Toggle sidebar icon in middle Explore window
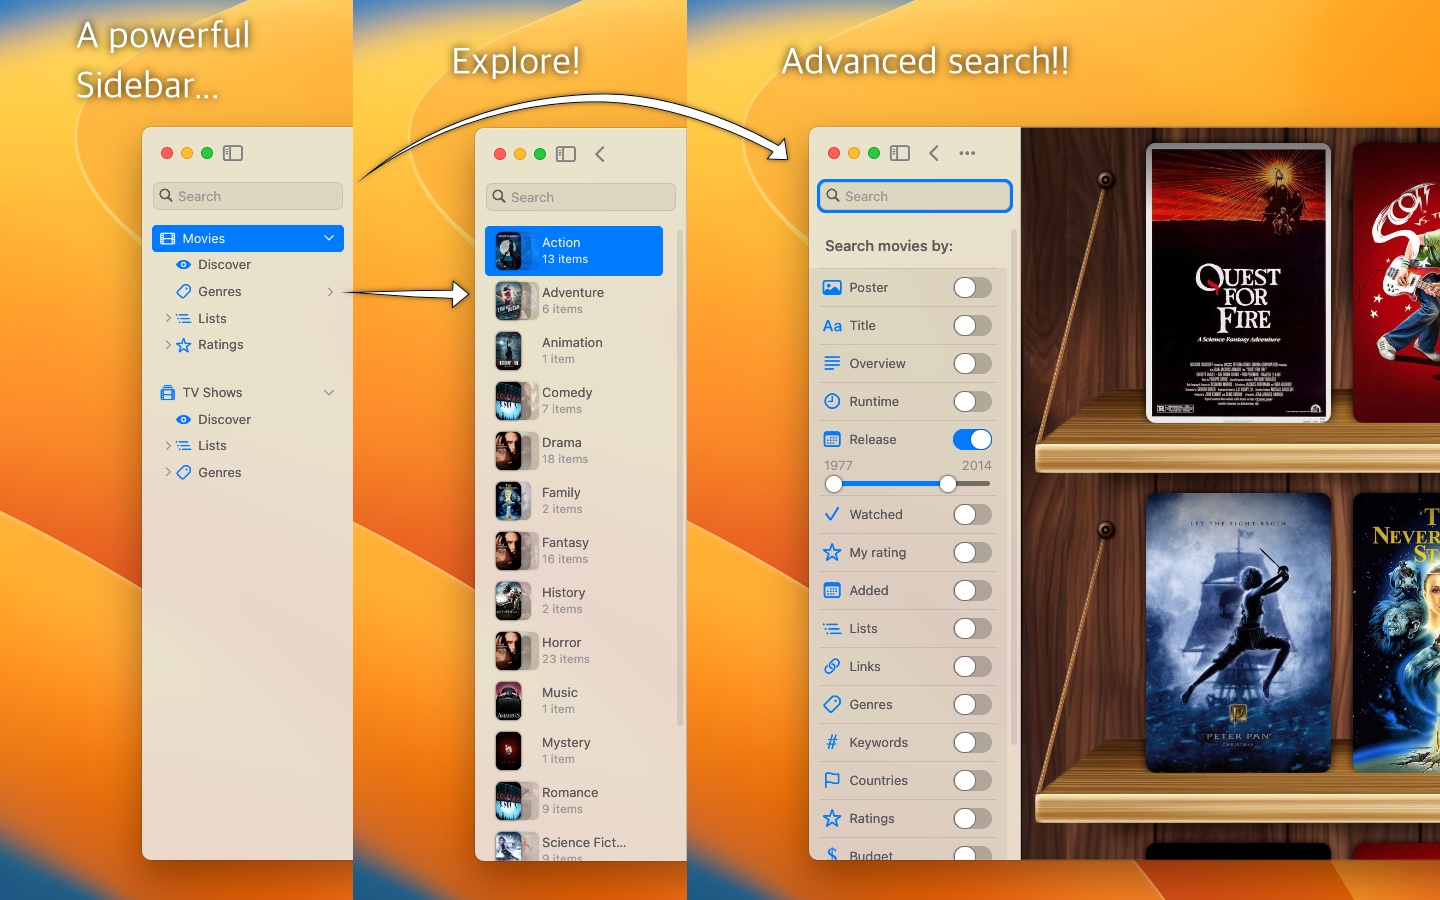This screenshot has height=900, width=1440. (566, 154)
